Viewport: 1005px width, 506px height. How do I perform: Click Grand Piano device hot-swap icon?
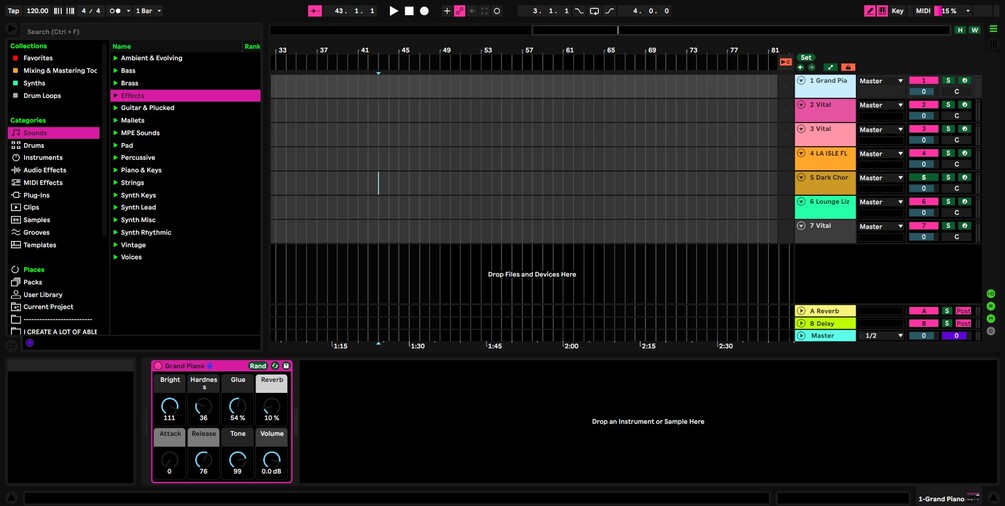coord(275,366)
